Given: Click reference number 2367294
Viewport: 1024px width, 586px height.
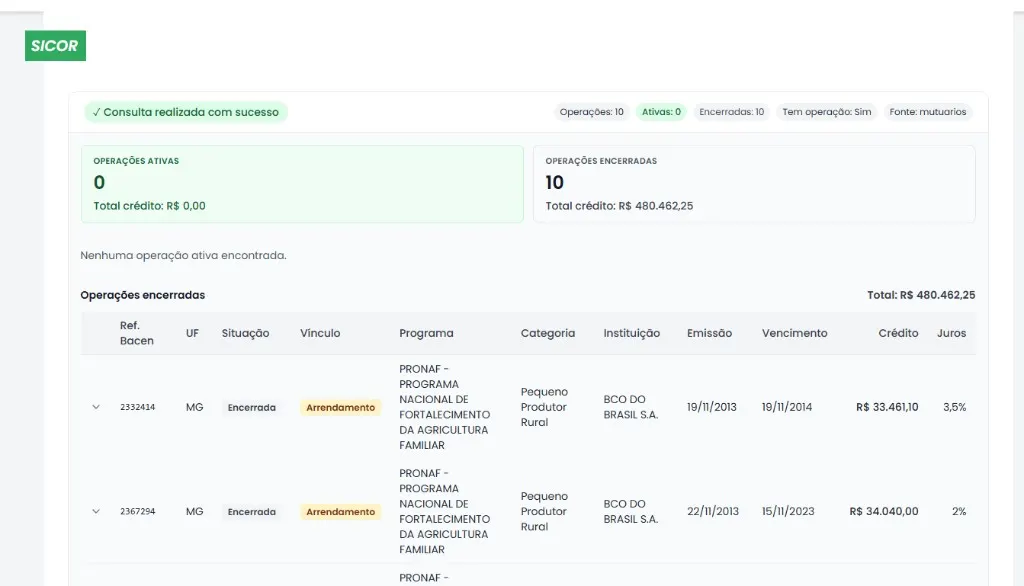Looking at the screenshot, I should click(138, 512).
